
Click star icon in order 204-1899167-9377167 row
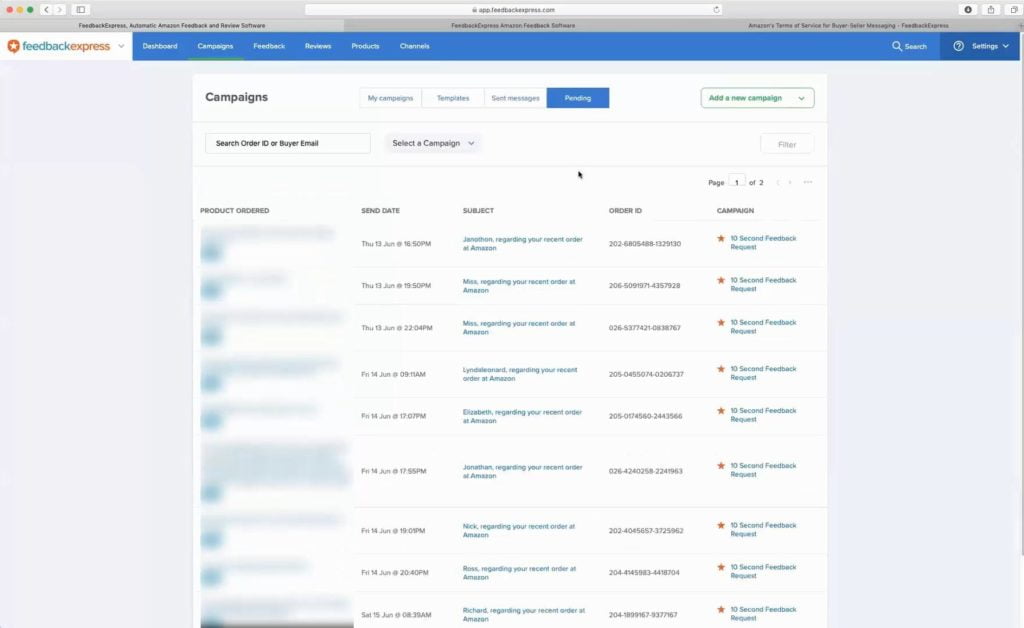click(721, 609)
